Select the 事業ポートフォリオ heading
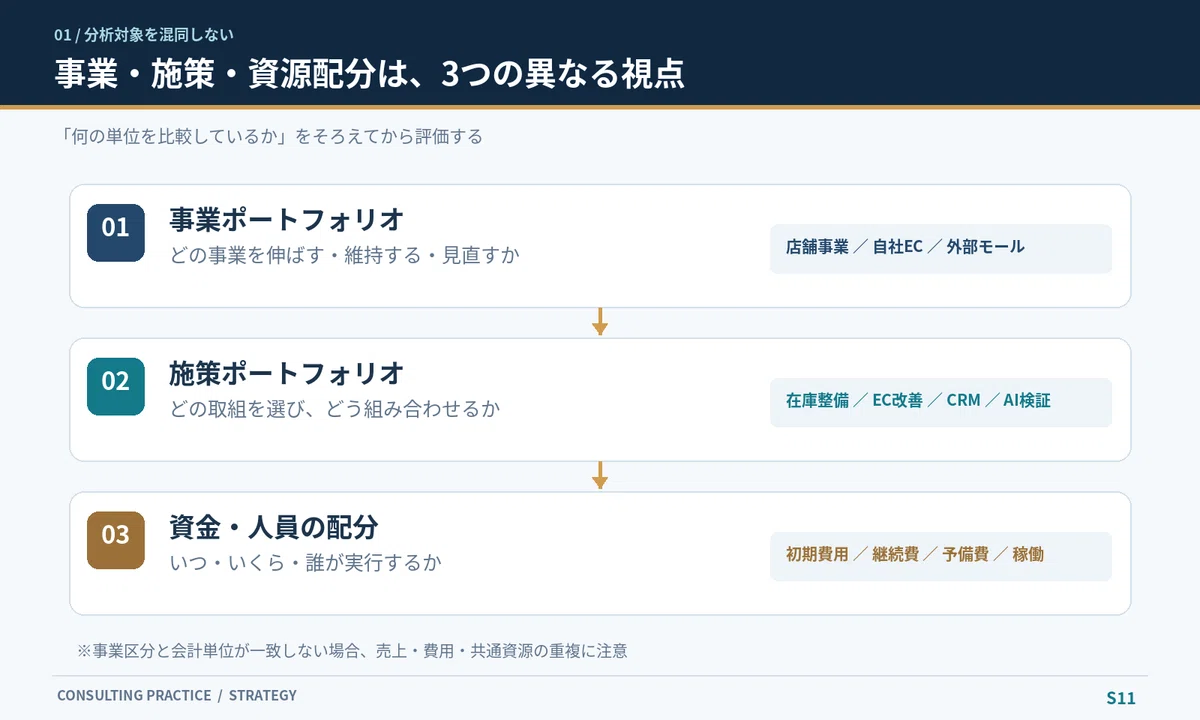Image resolution: width=1200 pixels, height=720 pixels. click(x=287, y=219)
